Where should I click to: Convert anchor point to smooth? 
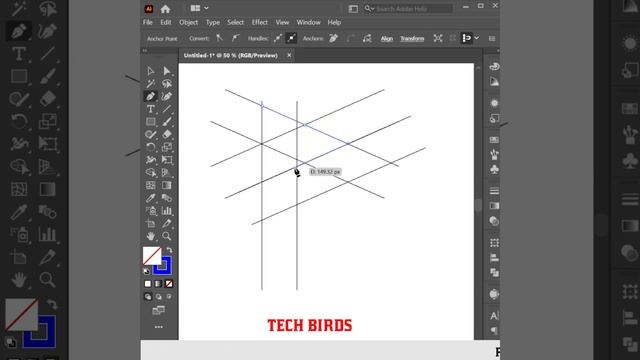pyautogui.click(x=236, y=38)
